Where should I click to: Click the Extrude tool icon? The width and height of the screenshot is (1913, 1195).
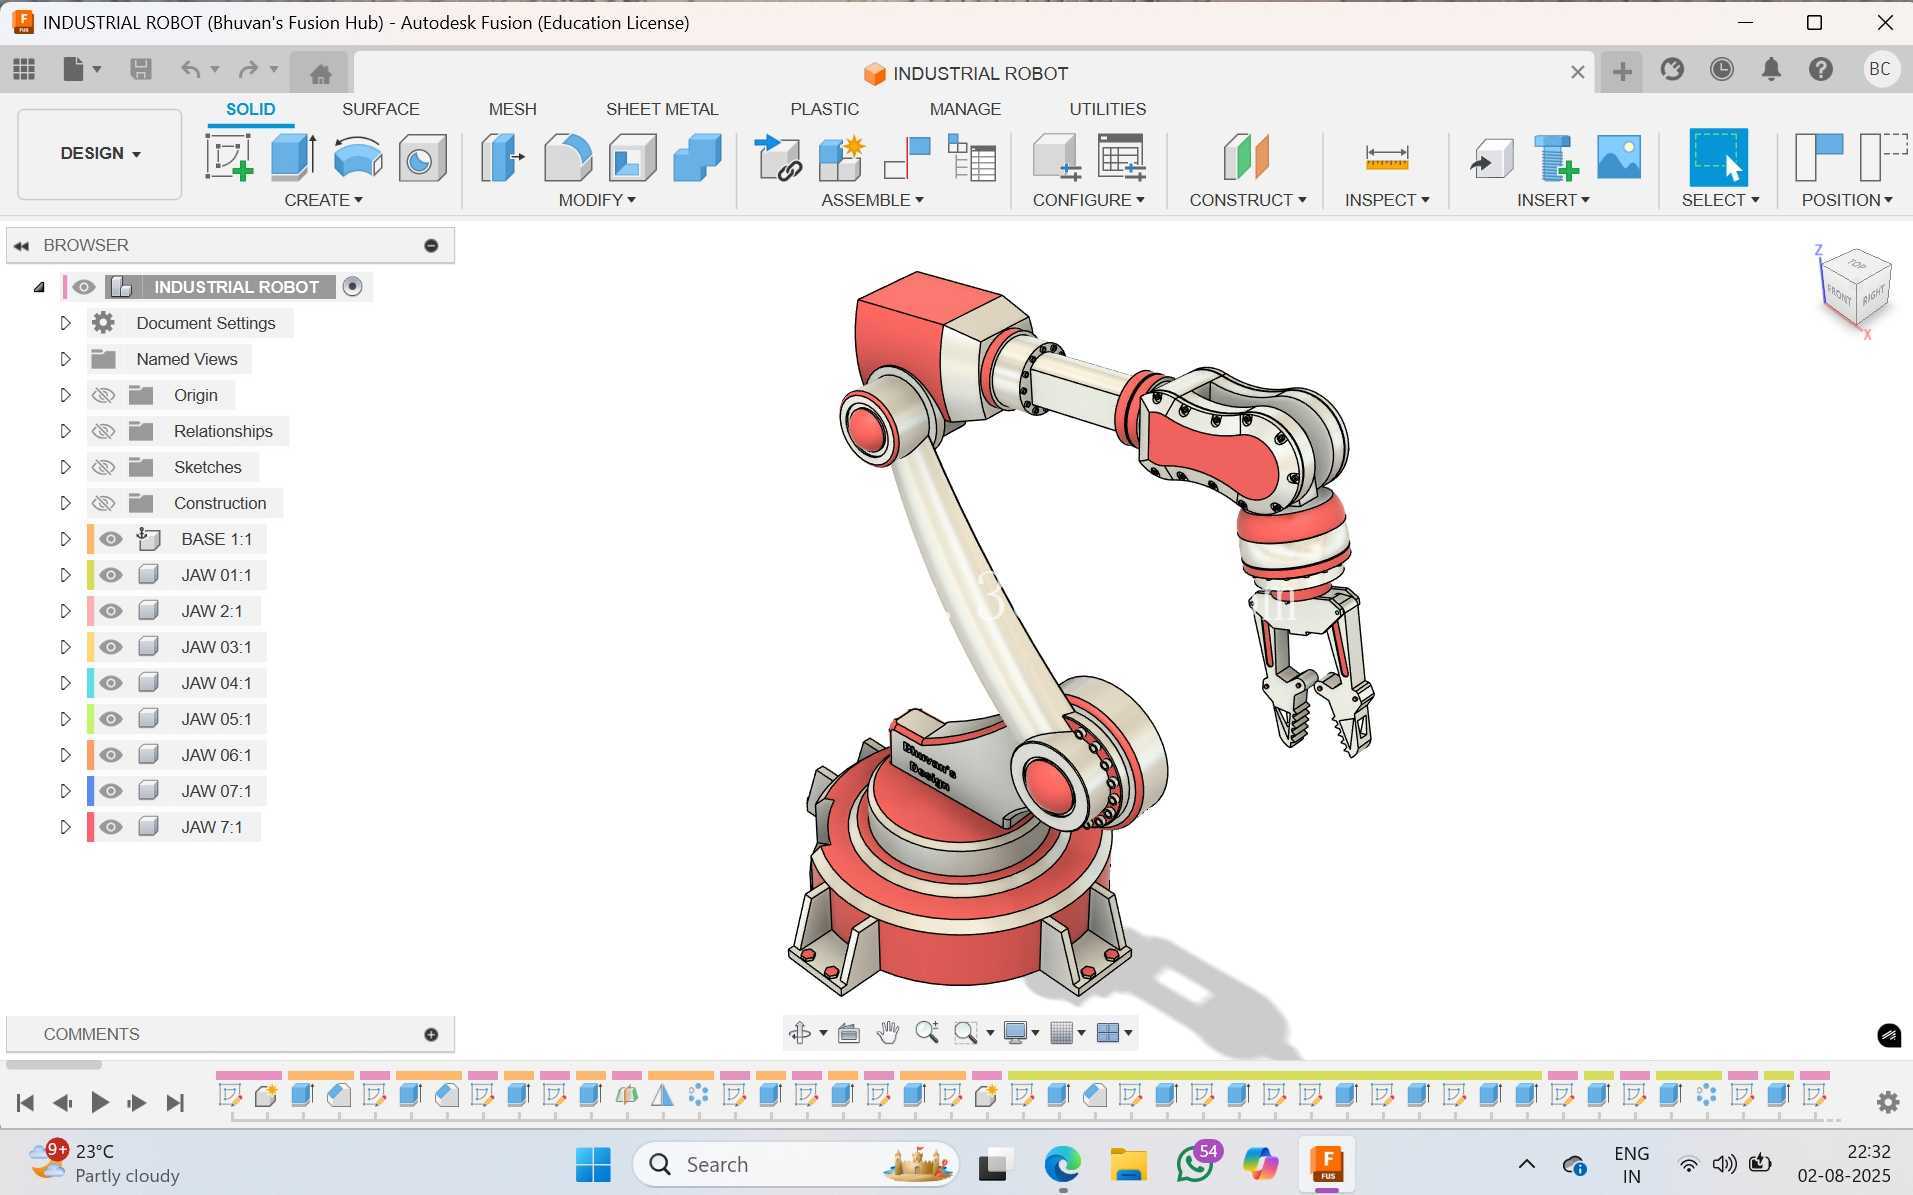point(294,158)
